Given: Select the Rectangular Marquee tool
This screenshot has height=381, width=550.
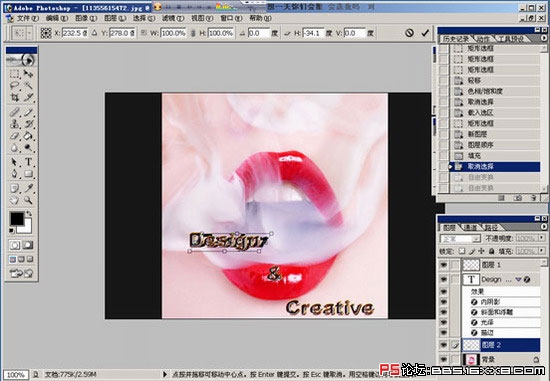Looking at the screenshot, I should (14, 74).
